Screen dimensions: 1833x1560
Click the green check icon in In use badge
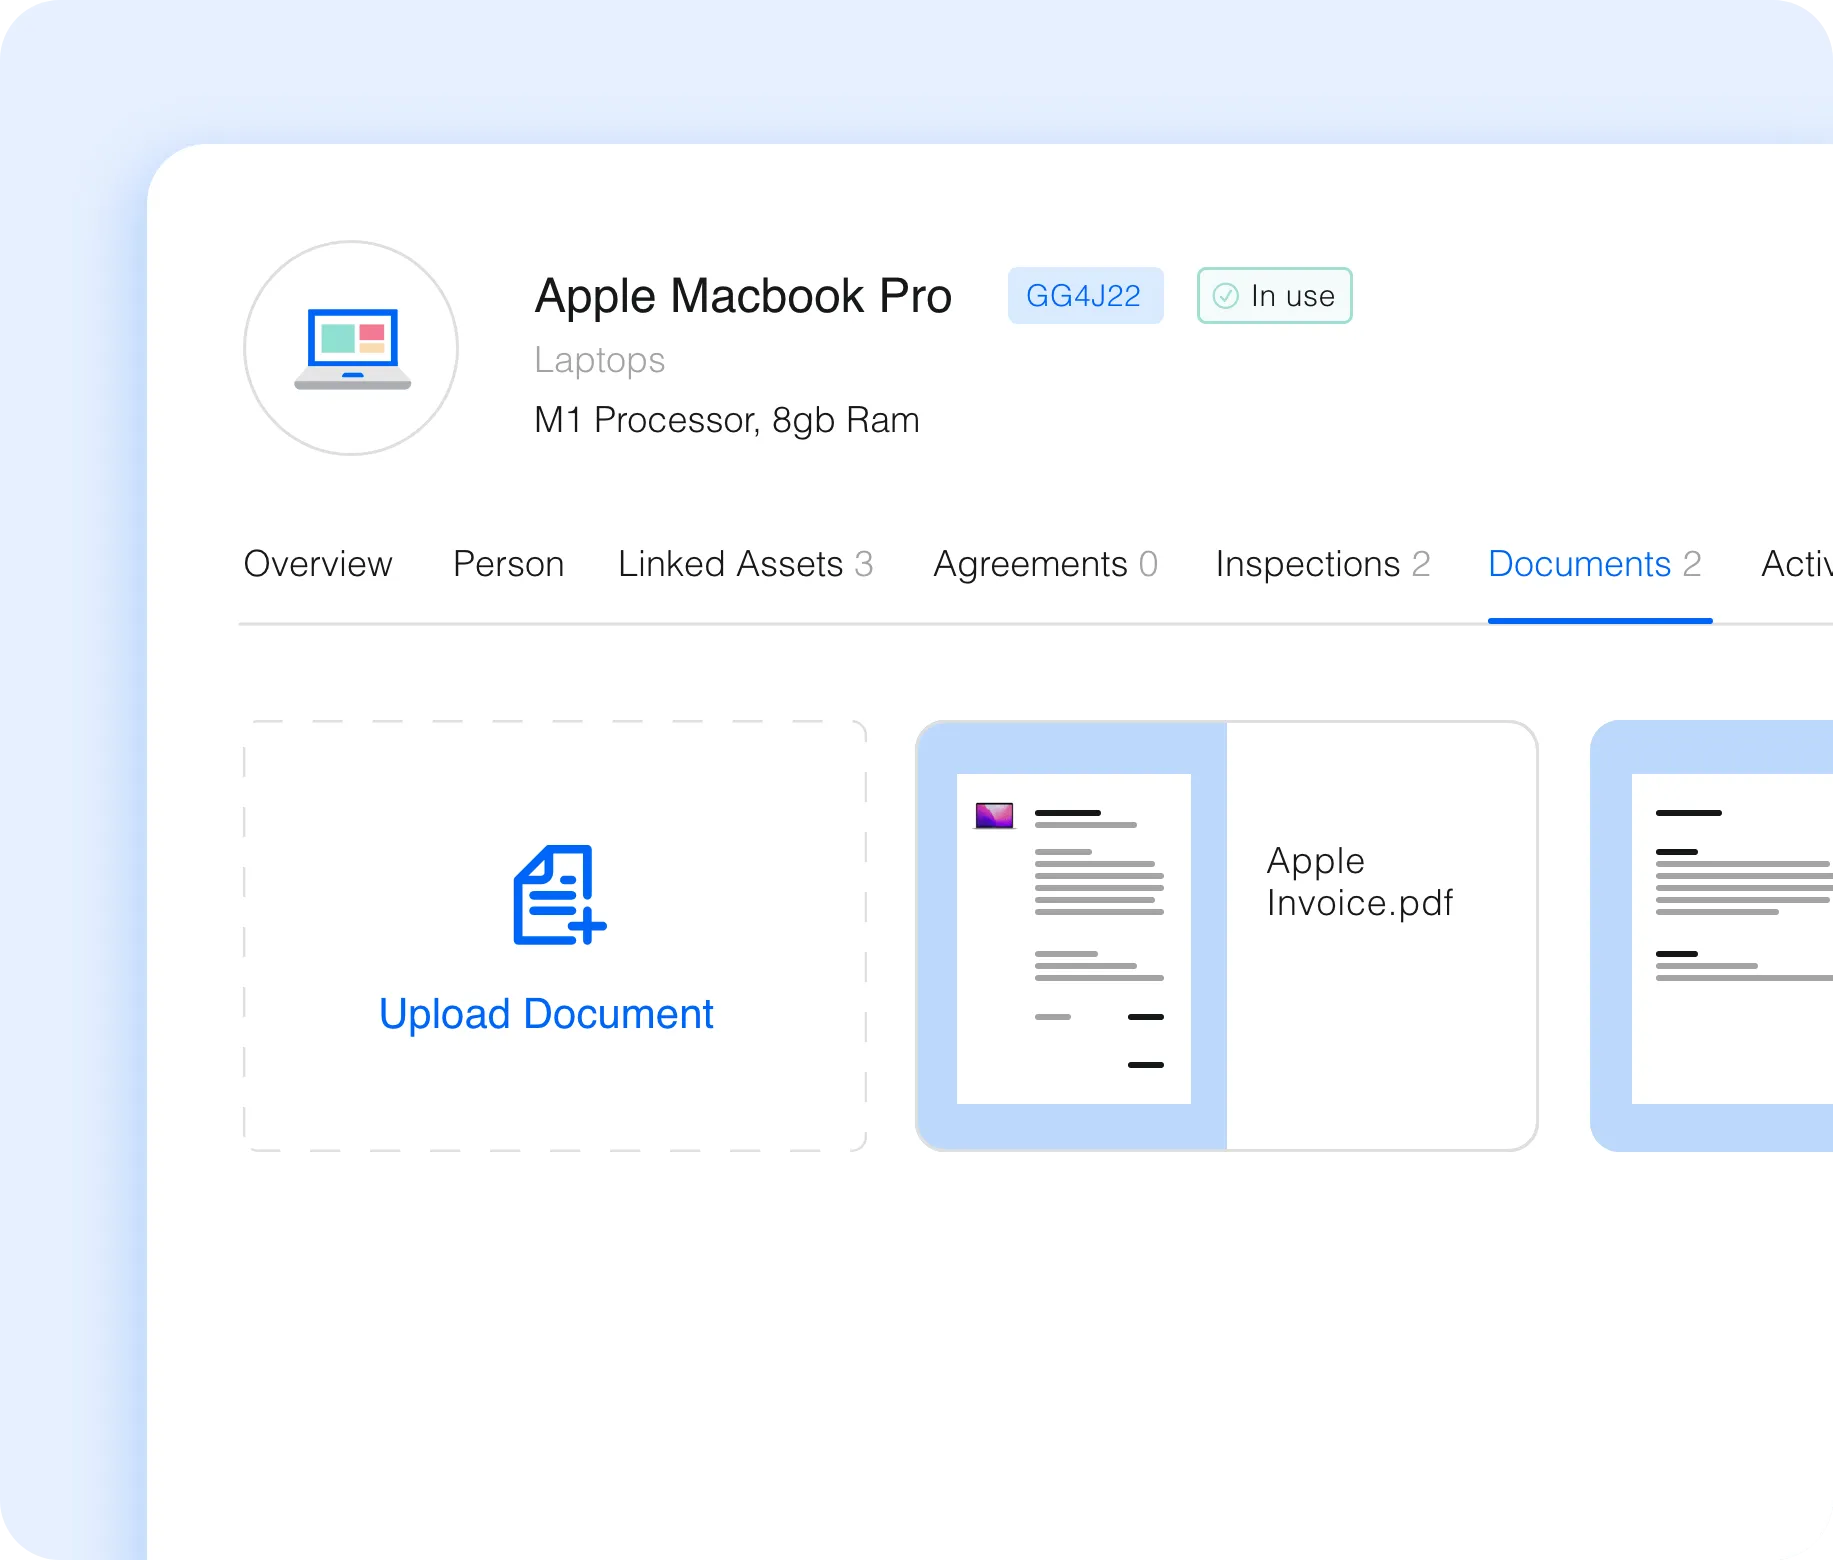tap(1225, 296)
